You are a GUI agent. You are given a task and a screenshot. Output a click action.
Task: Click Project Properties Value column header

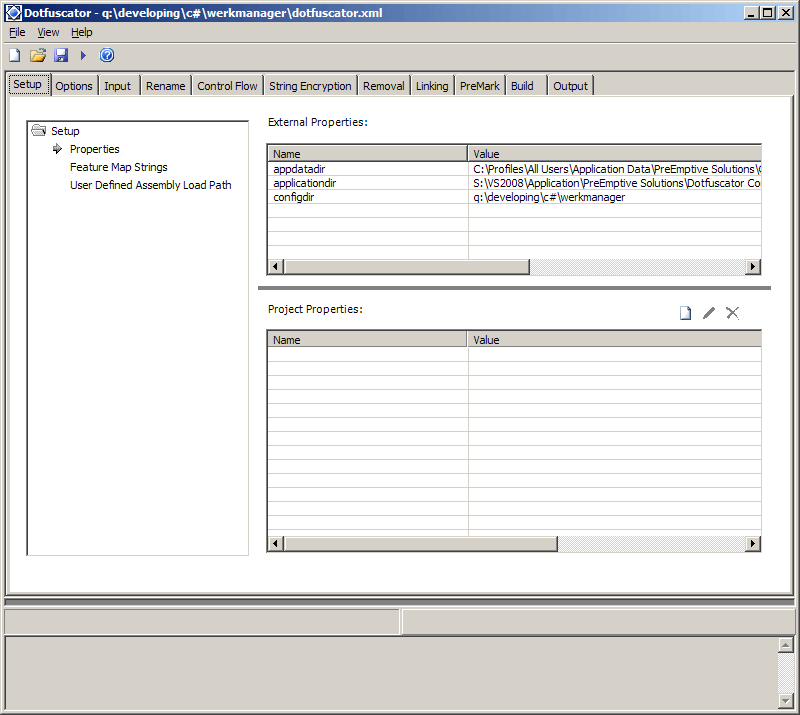click(614, 339)
